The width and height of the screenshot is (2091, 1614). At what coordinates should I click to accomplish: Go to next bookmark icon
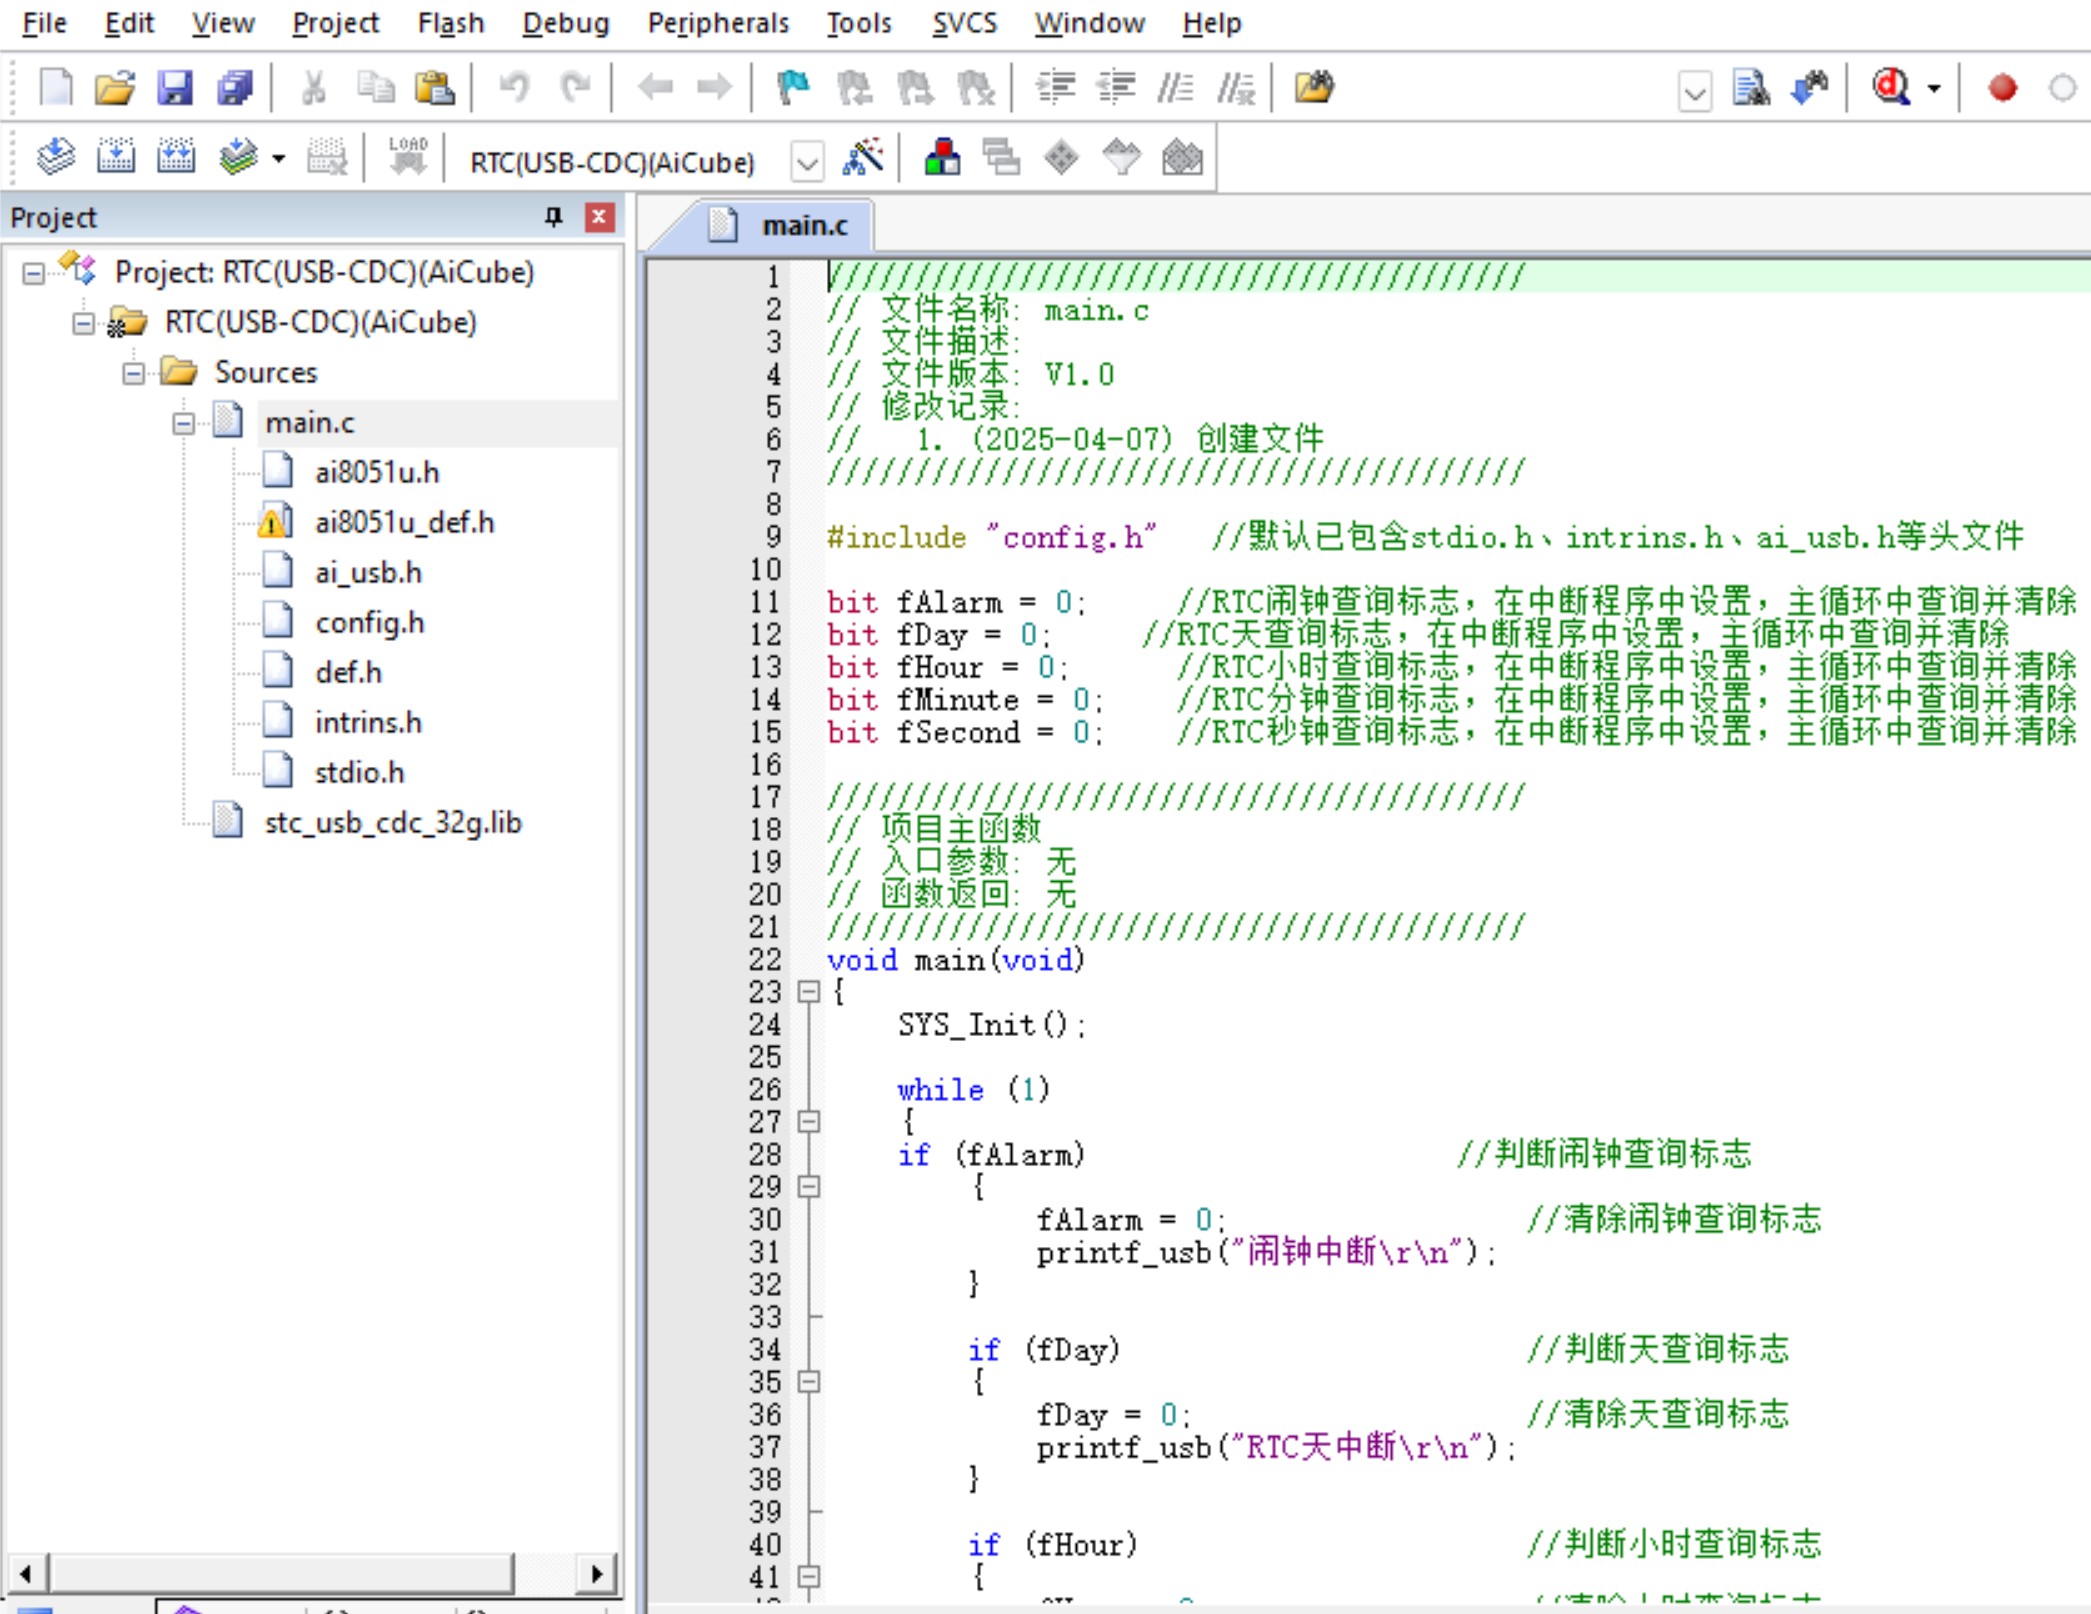915,87
